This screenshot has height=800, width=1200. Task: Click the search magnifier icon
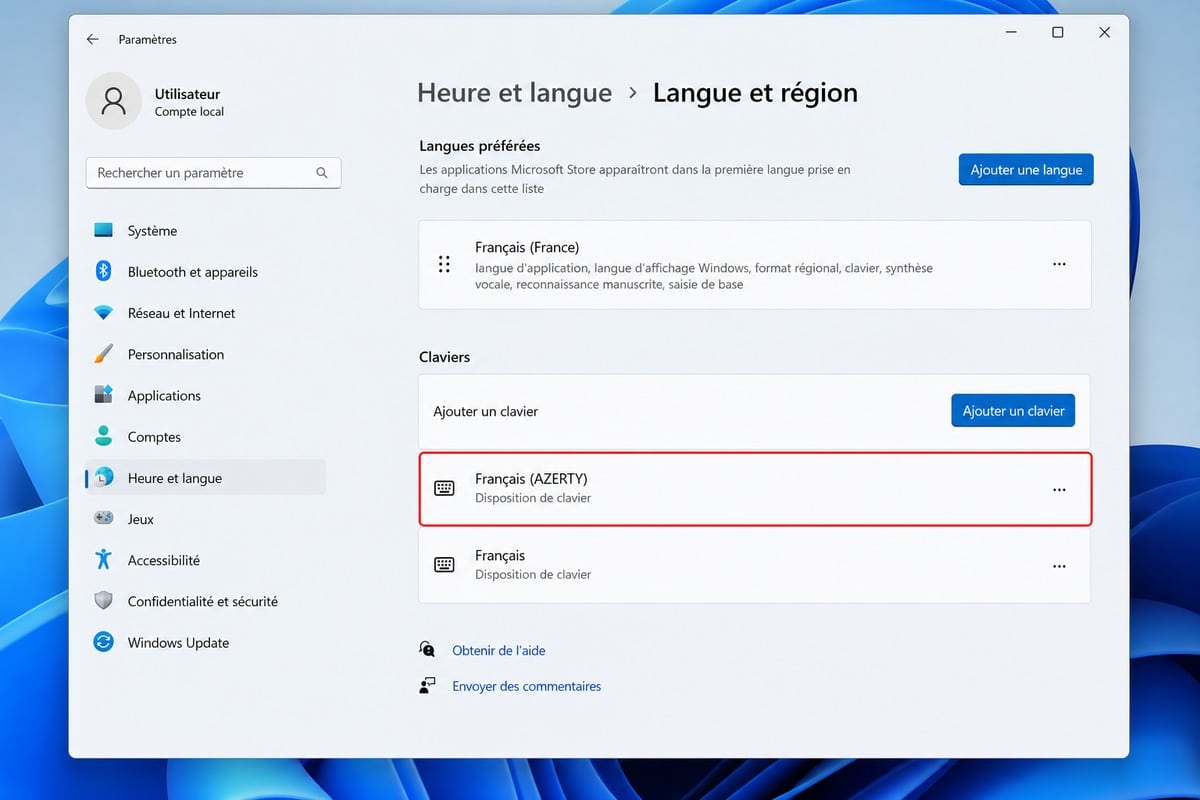click(322, 173)
